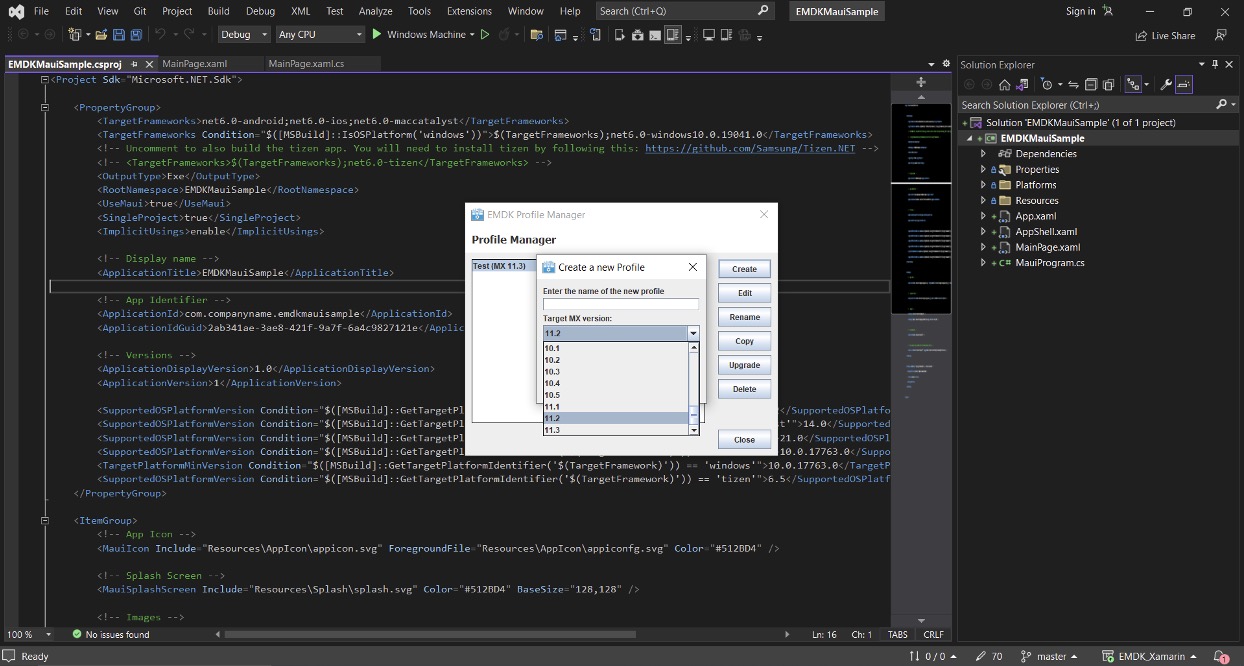
Task: Expand the Dependencies node
Action: point(984,154)
